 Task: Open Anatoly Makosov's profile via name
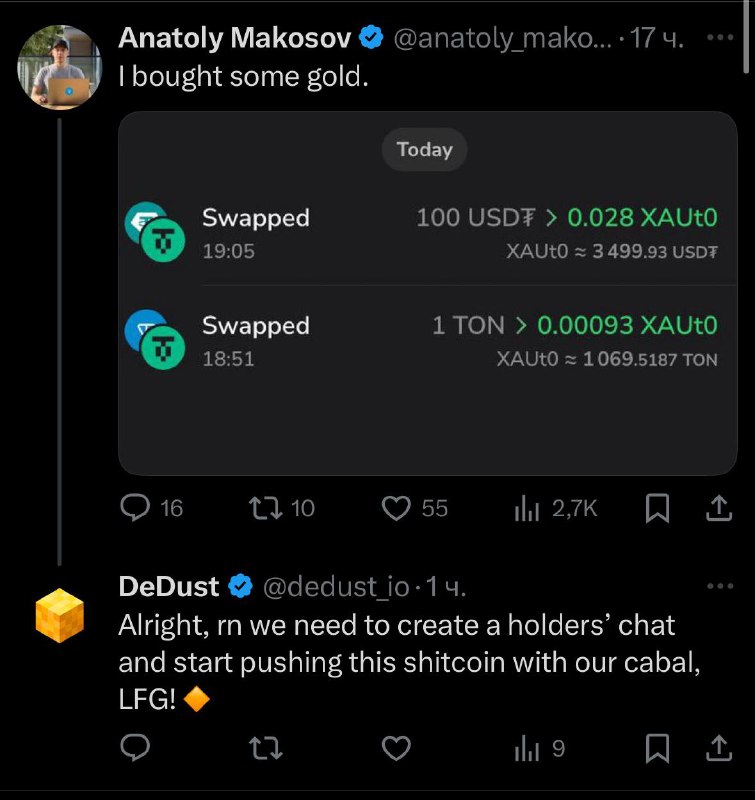[235, 38]
